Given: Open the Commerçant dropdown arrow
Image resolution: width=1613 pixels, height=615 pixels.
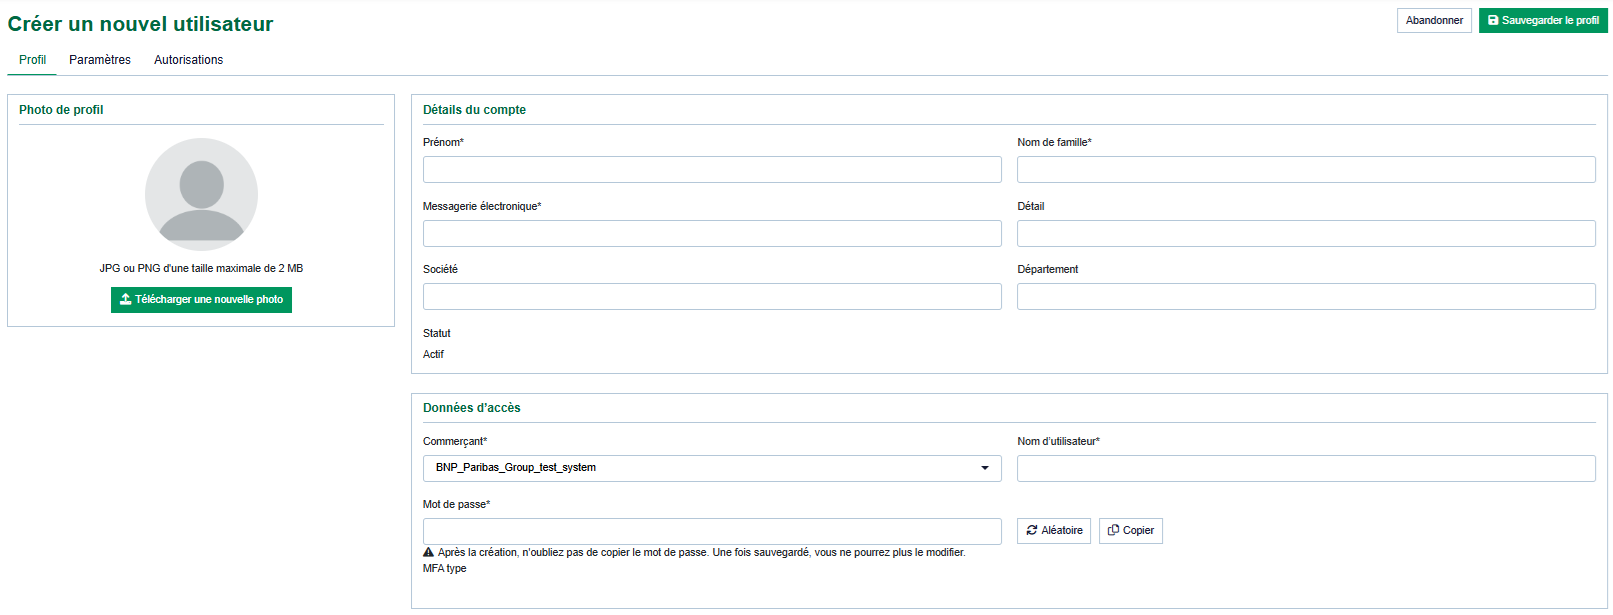Looking at the screenshot, I should 984,468.
